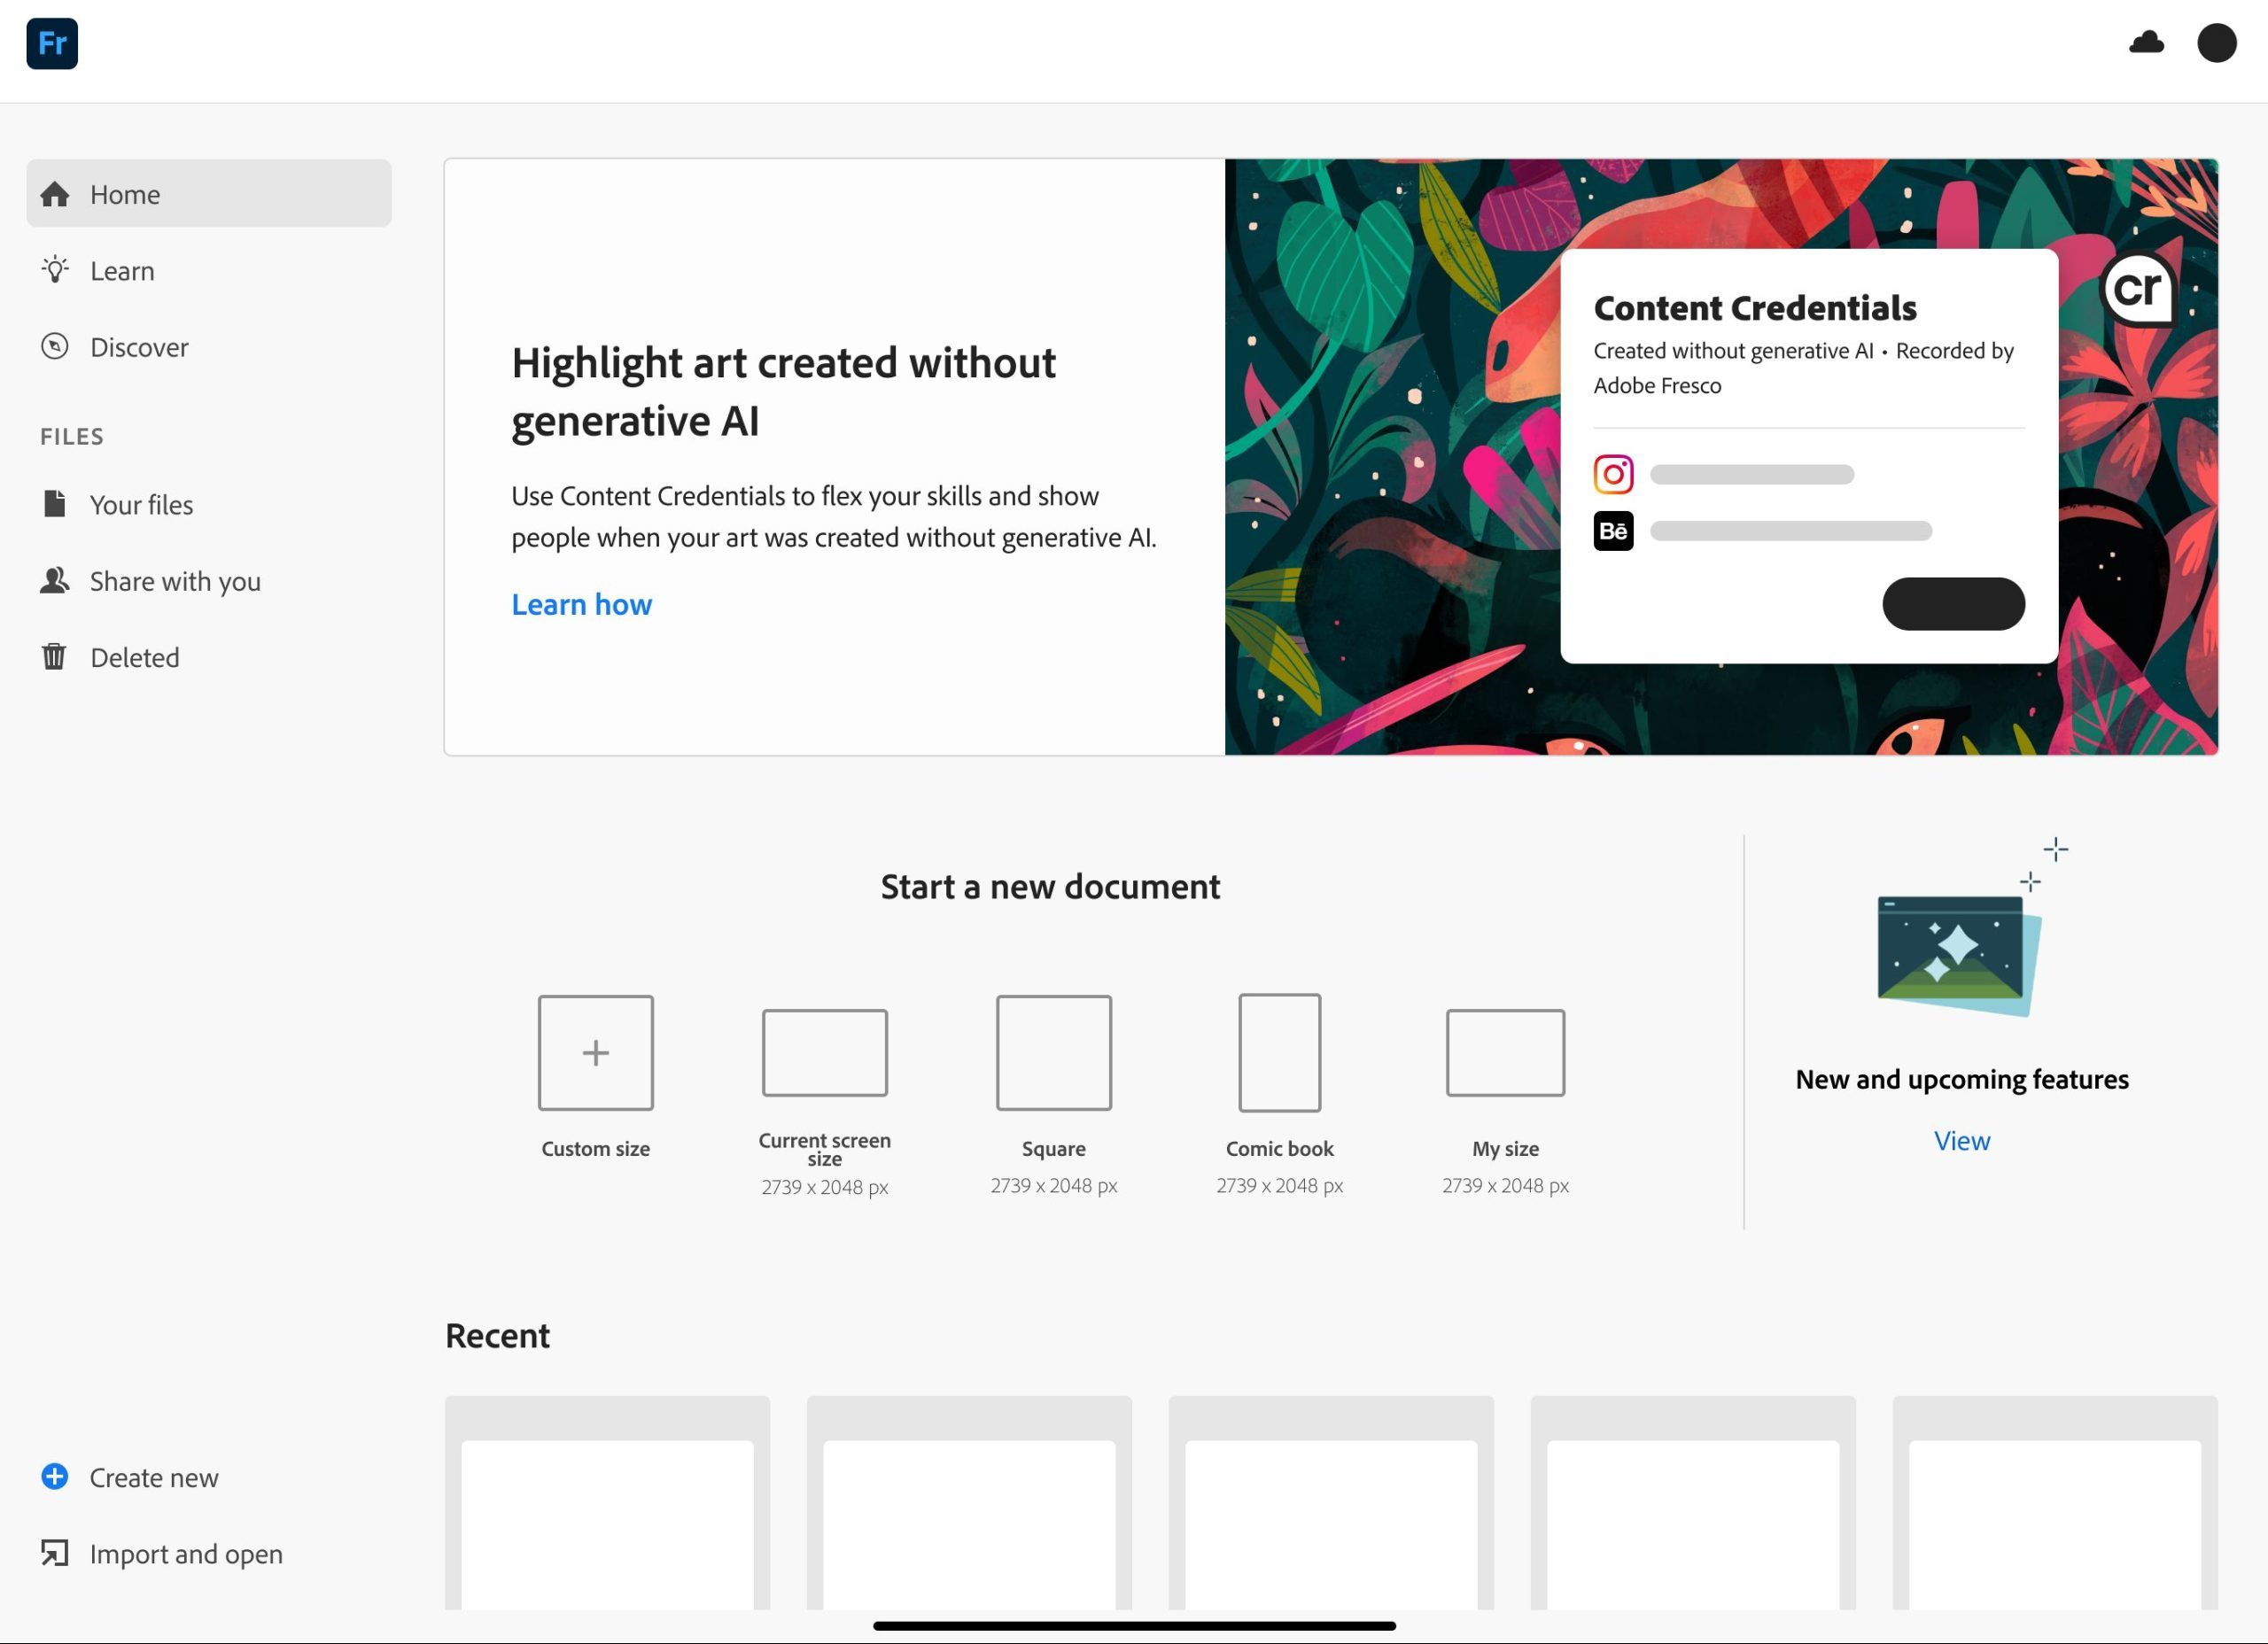Click the Behance icon in the card
Image resolution: width=2268 pixels, height=1644 pixels.
coord(1613,531)
